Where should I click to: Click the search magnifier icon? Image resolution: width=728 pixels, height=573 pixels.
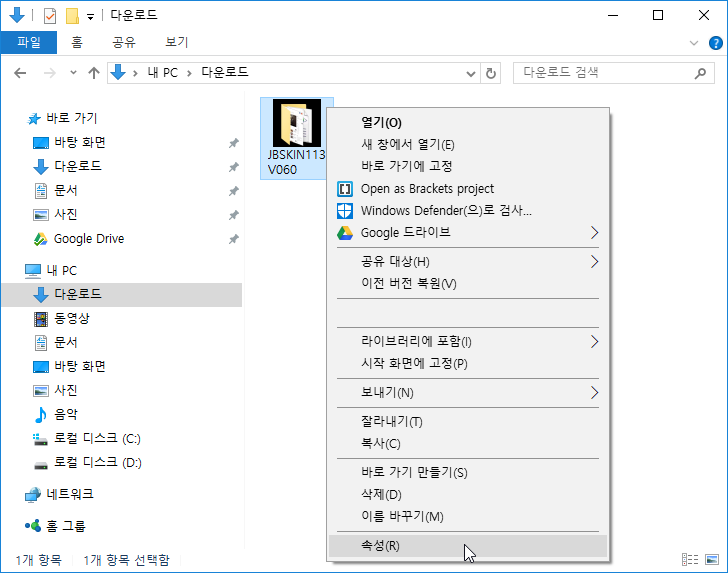pos(700,73)
